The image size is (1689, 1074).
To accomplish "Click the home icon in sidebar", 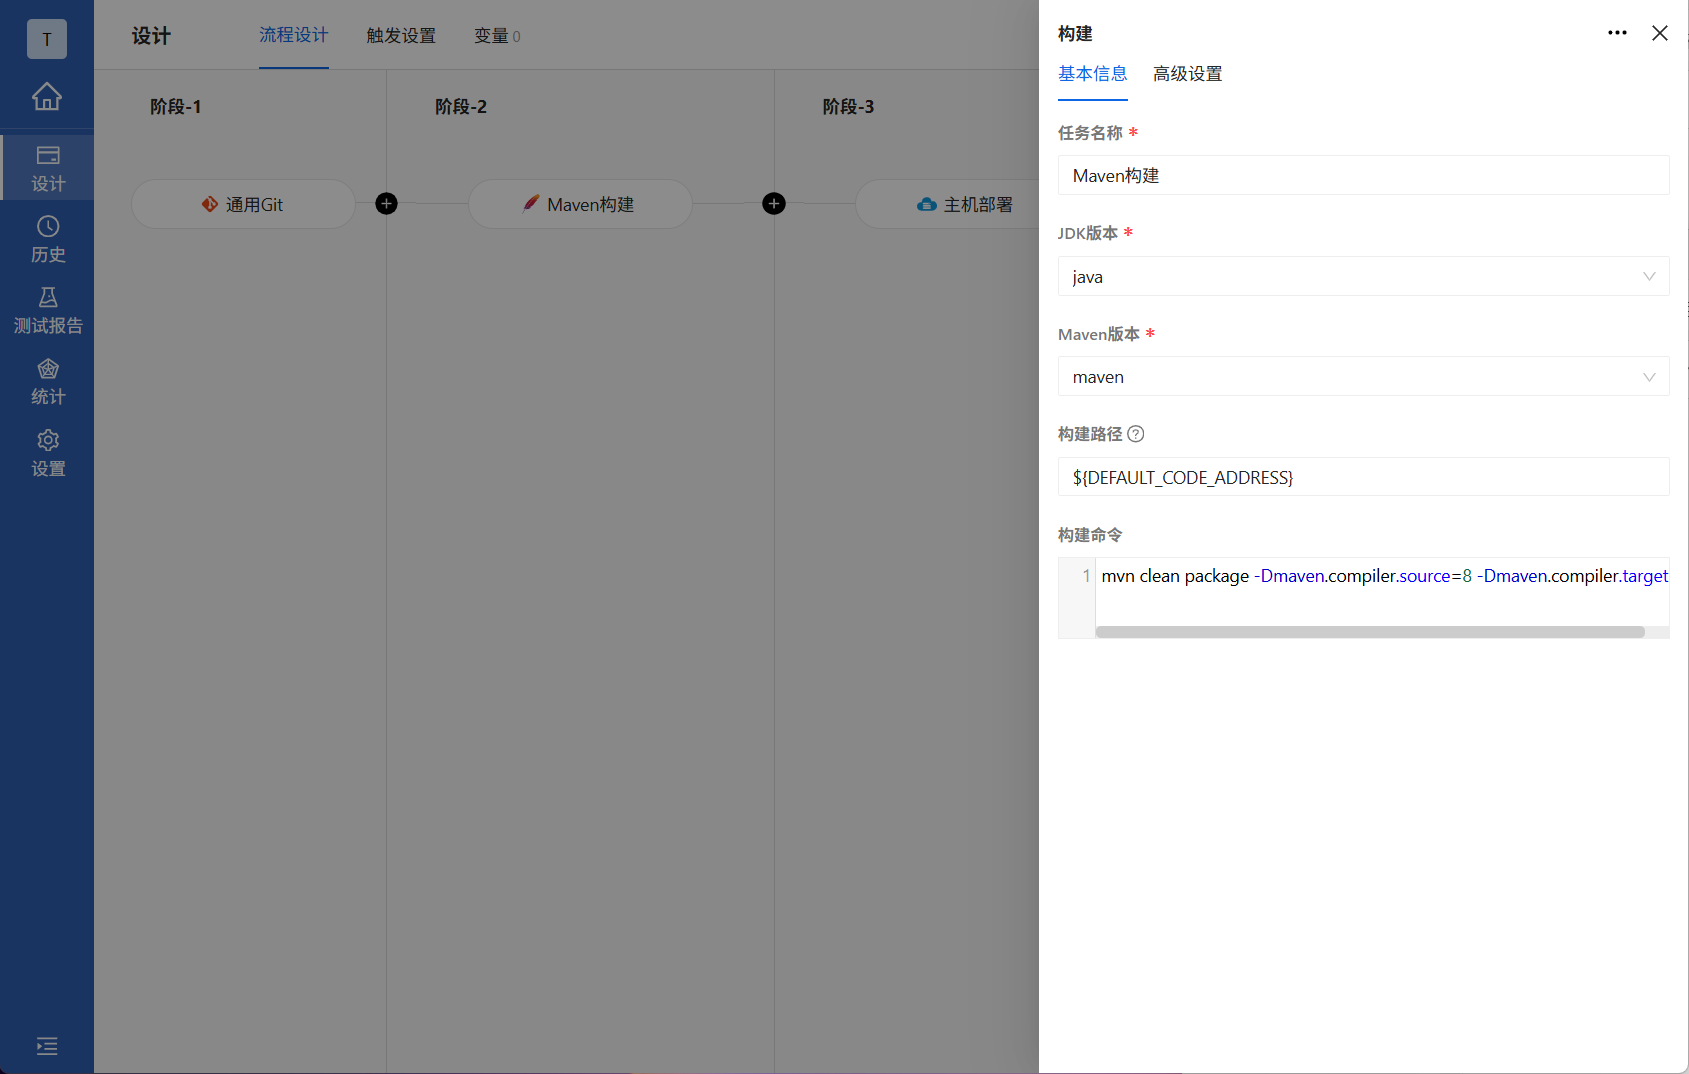I will (47, 96).
